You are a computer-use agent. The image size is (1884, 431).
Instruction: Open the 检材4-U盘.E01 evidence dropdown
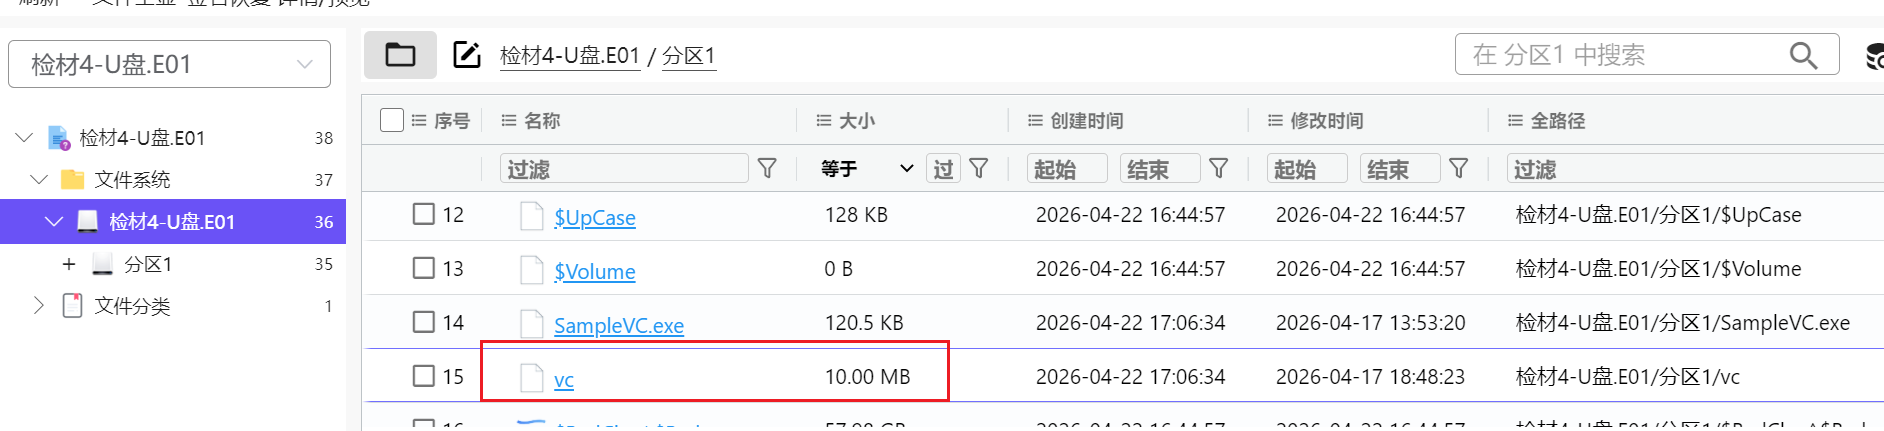tap(169, 64)
